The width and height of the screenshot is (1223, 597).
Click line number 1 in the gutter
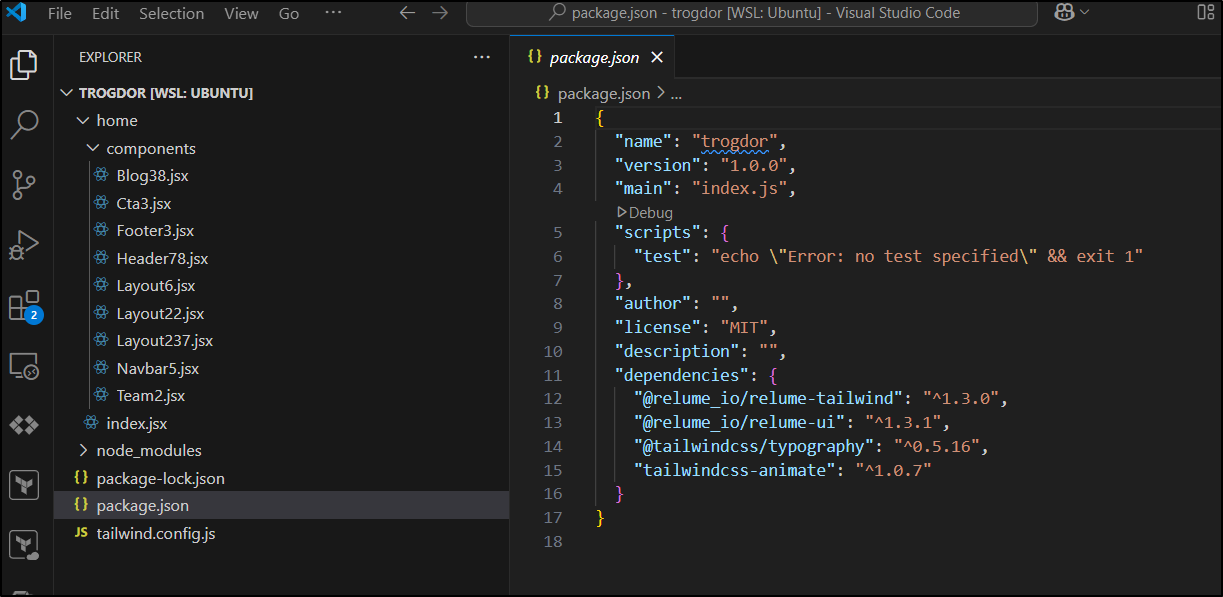(x=558, y=118)
